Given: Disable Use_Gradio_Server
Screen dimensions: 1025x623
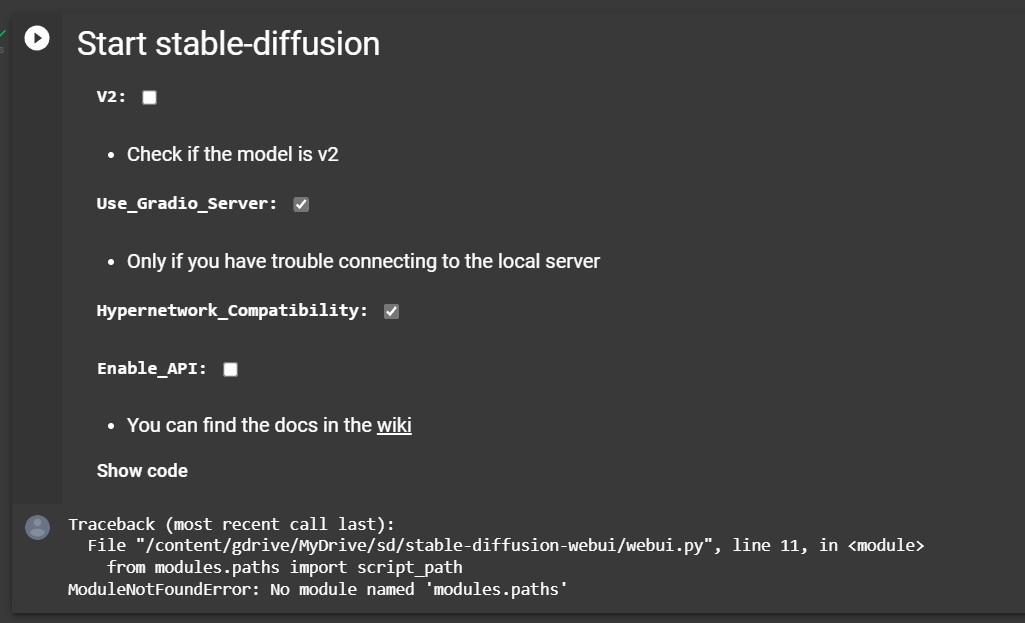Looking at the screenshot, I should 301,204.
